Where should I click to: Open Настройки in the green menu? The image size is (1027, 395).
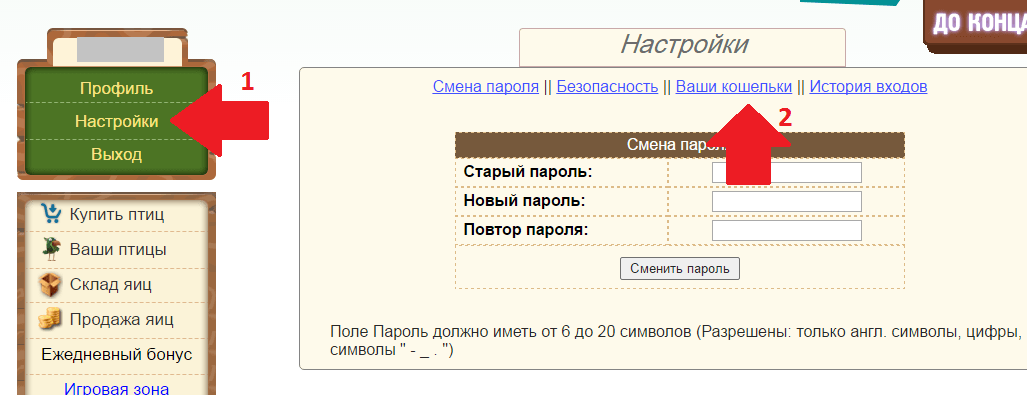click(117, 121)
